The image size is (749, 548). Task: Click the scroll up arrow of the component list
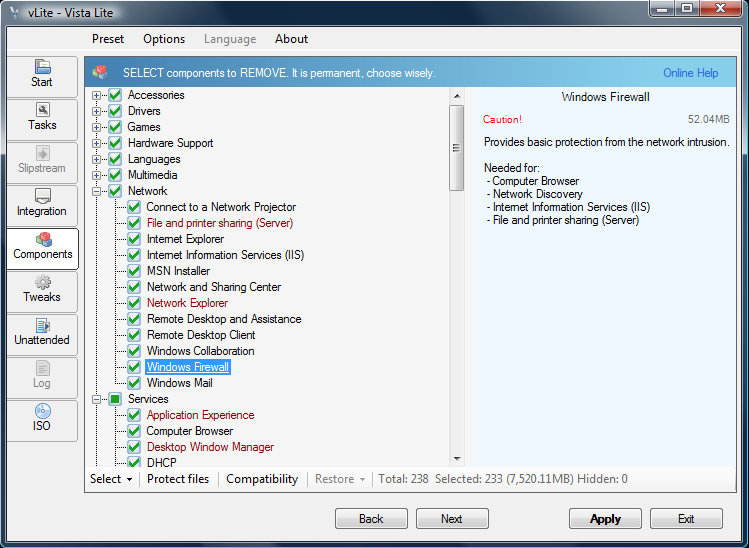tap(457, 96)
